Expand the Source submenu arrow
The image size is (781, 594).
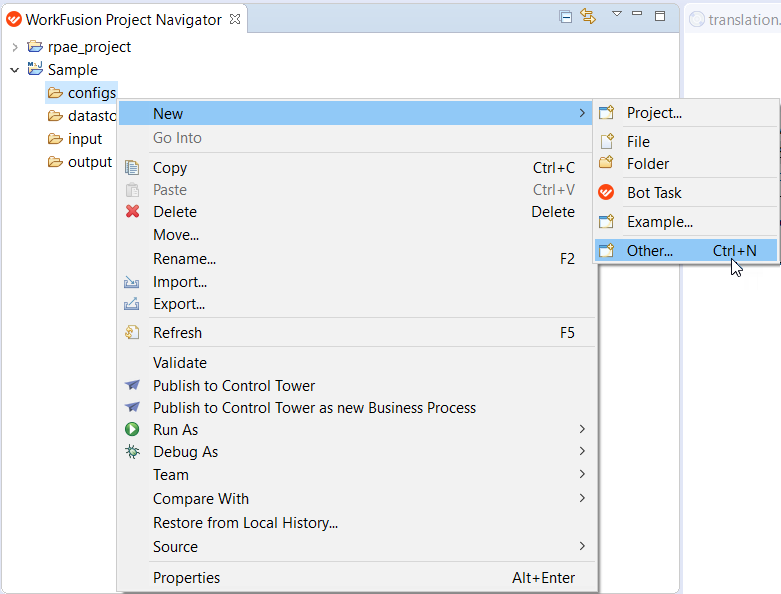(582, 546)
